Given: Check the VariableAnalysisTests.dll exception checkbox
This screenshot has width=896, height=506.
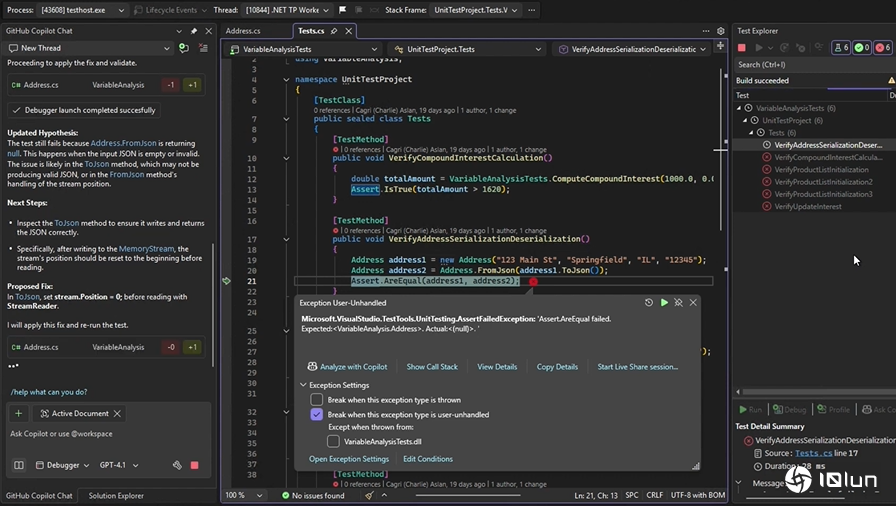Looking at the screenshot, I should point(335,441).
